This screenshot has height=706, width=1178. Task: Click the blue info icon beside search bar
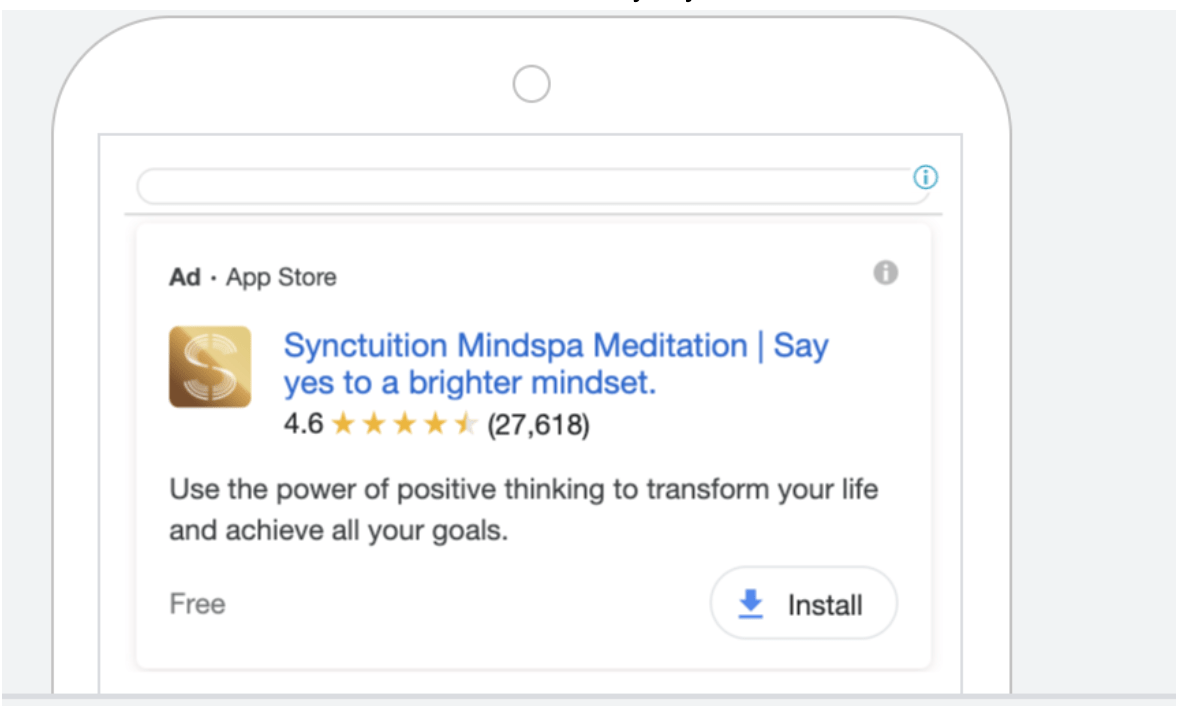point(925,177)
